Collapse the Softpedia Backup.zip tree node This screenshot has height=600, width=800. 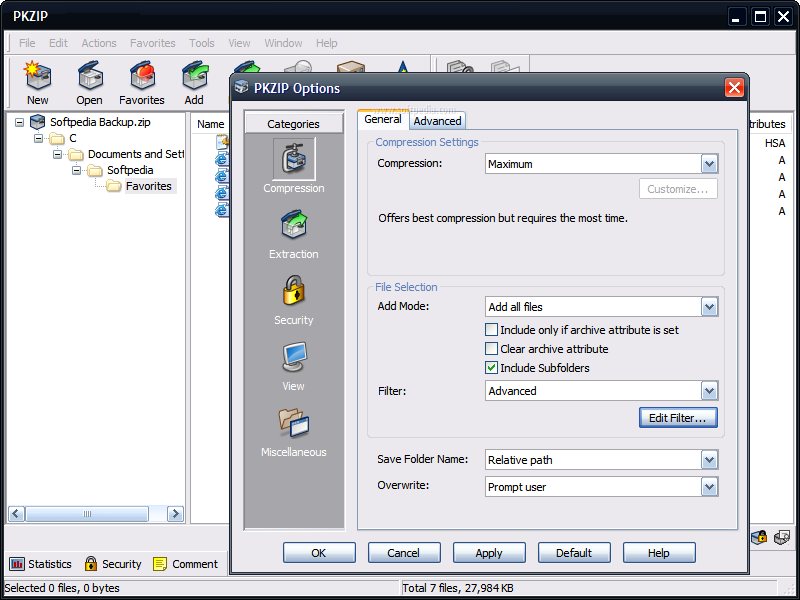[19, 122]
